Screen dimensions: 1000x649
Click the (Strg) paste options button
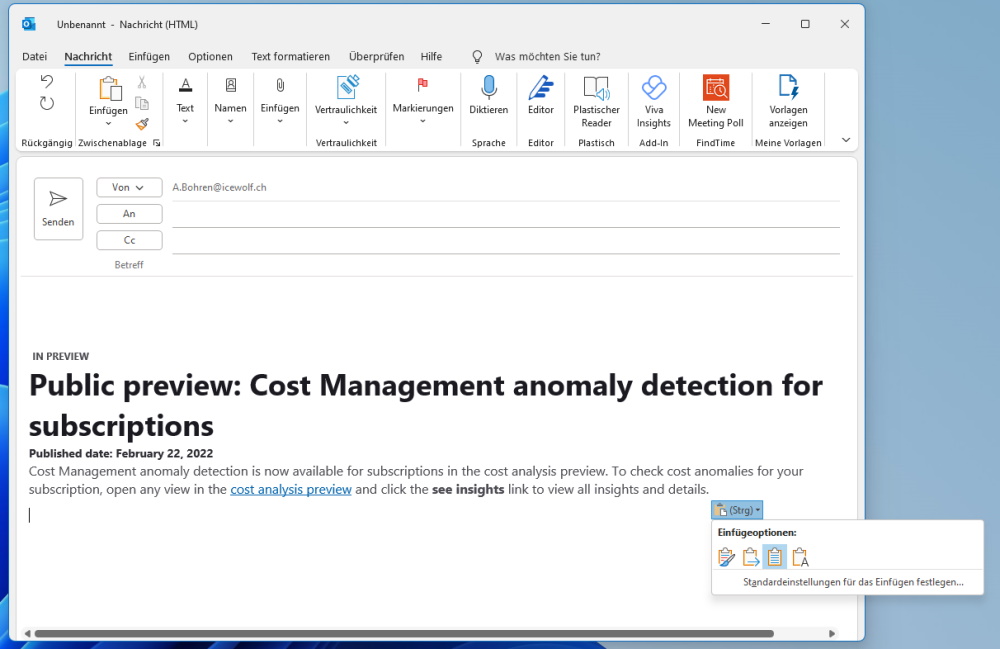click(737, 510)
